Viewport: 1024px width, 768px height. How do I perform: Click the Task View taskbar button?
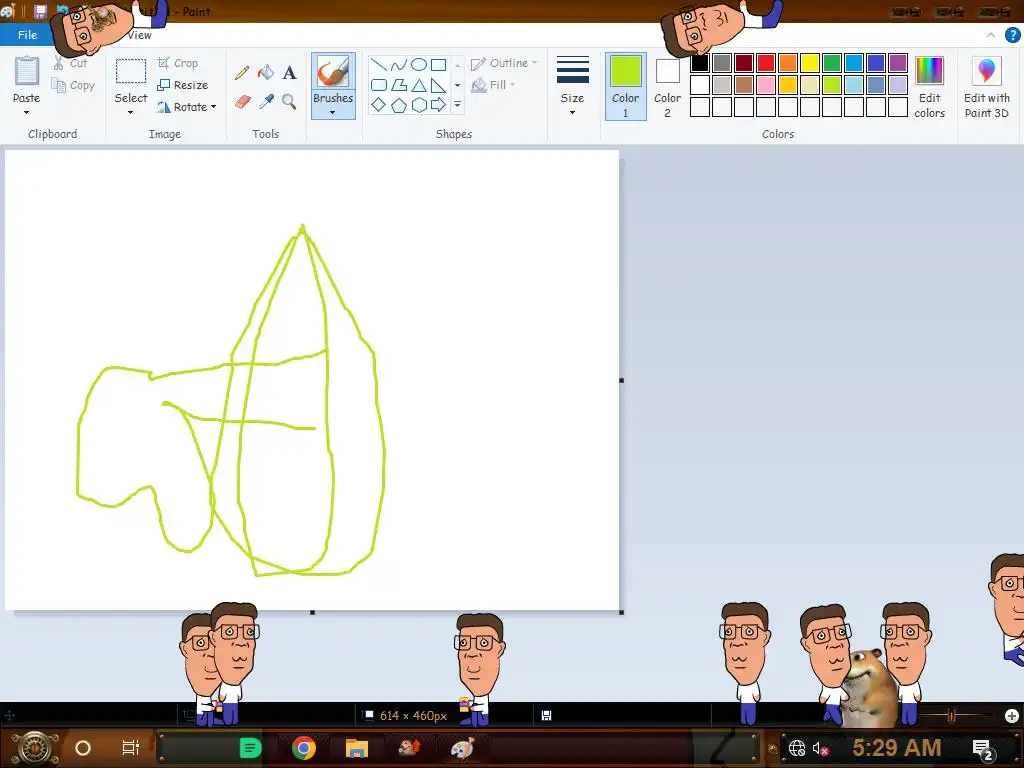point(131,748)
